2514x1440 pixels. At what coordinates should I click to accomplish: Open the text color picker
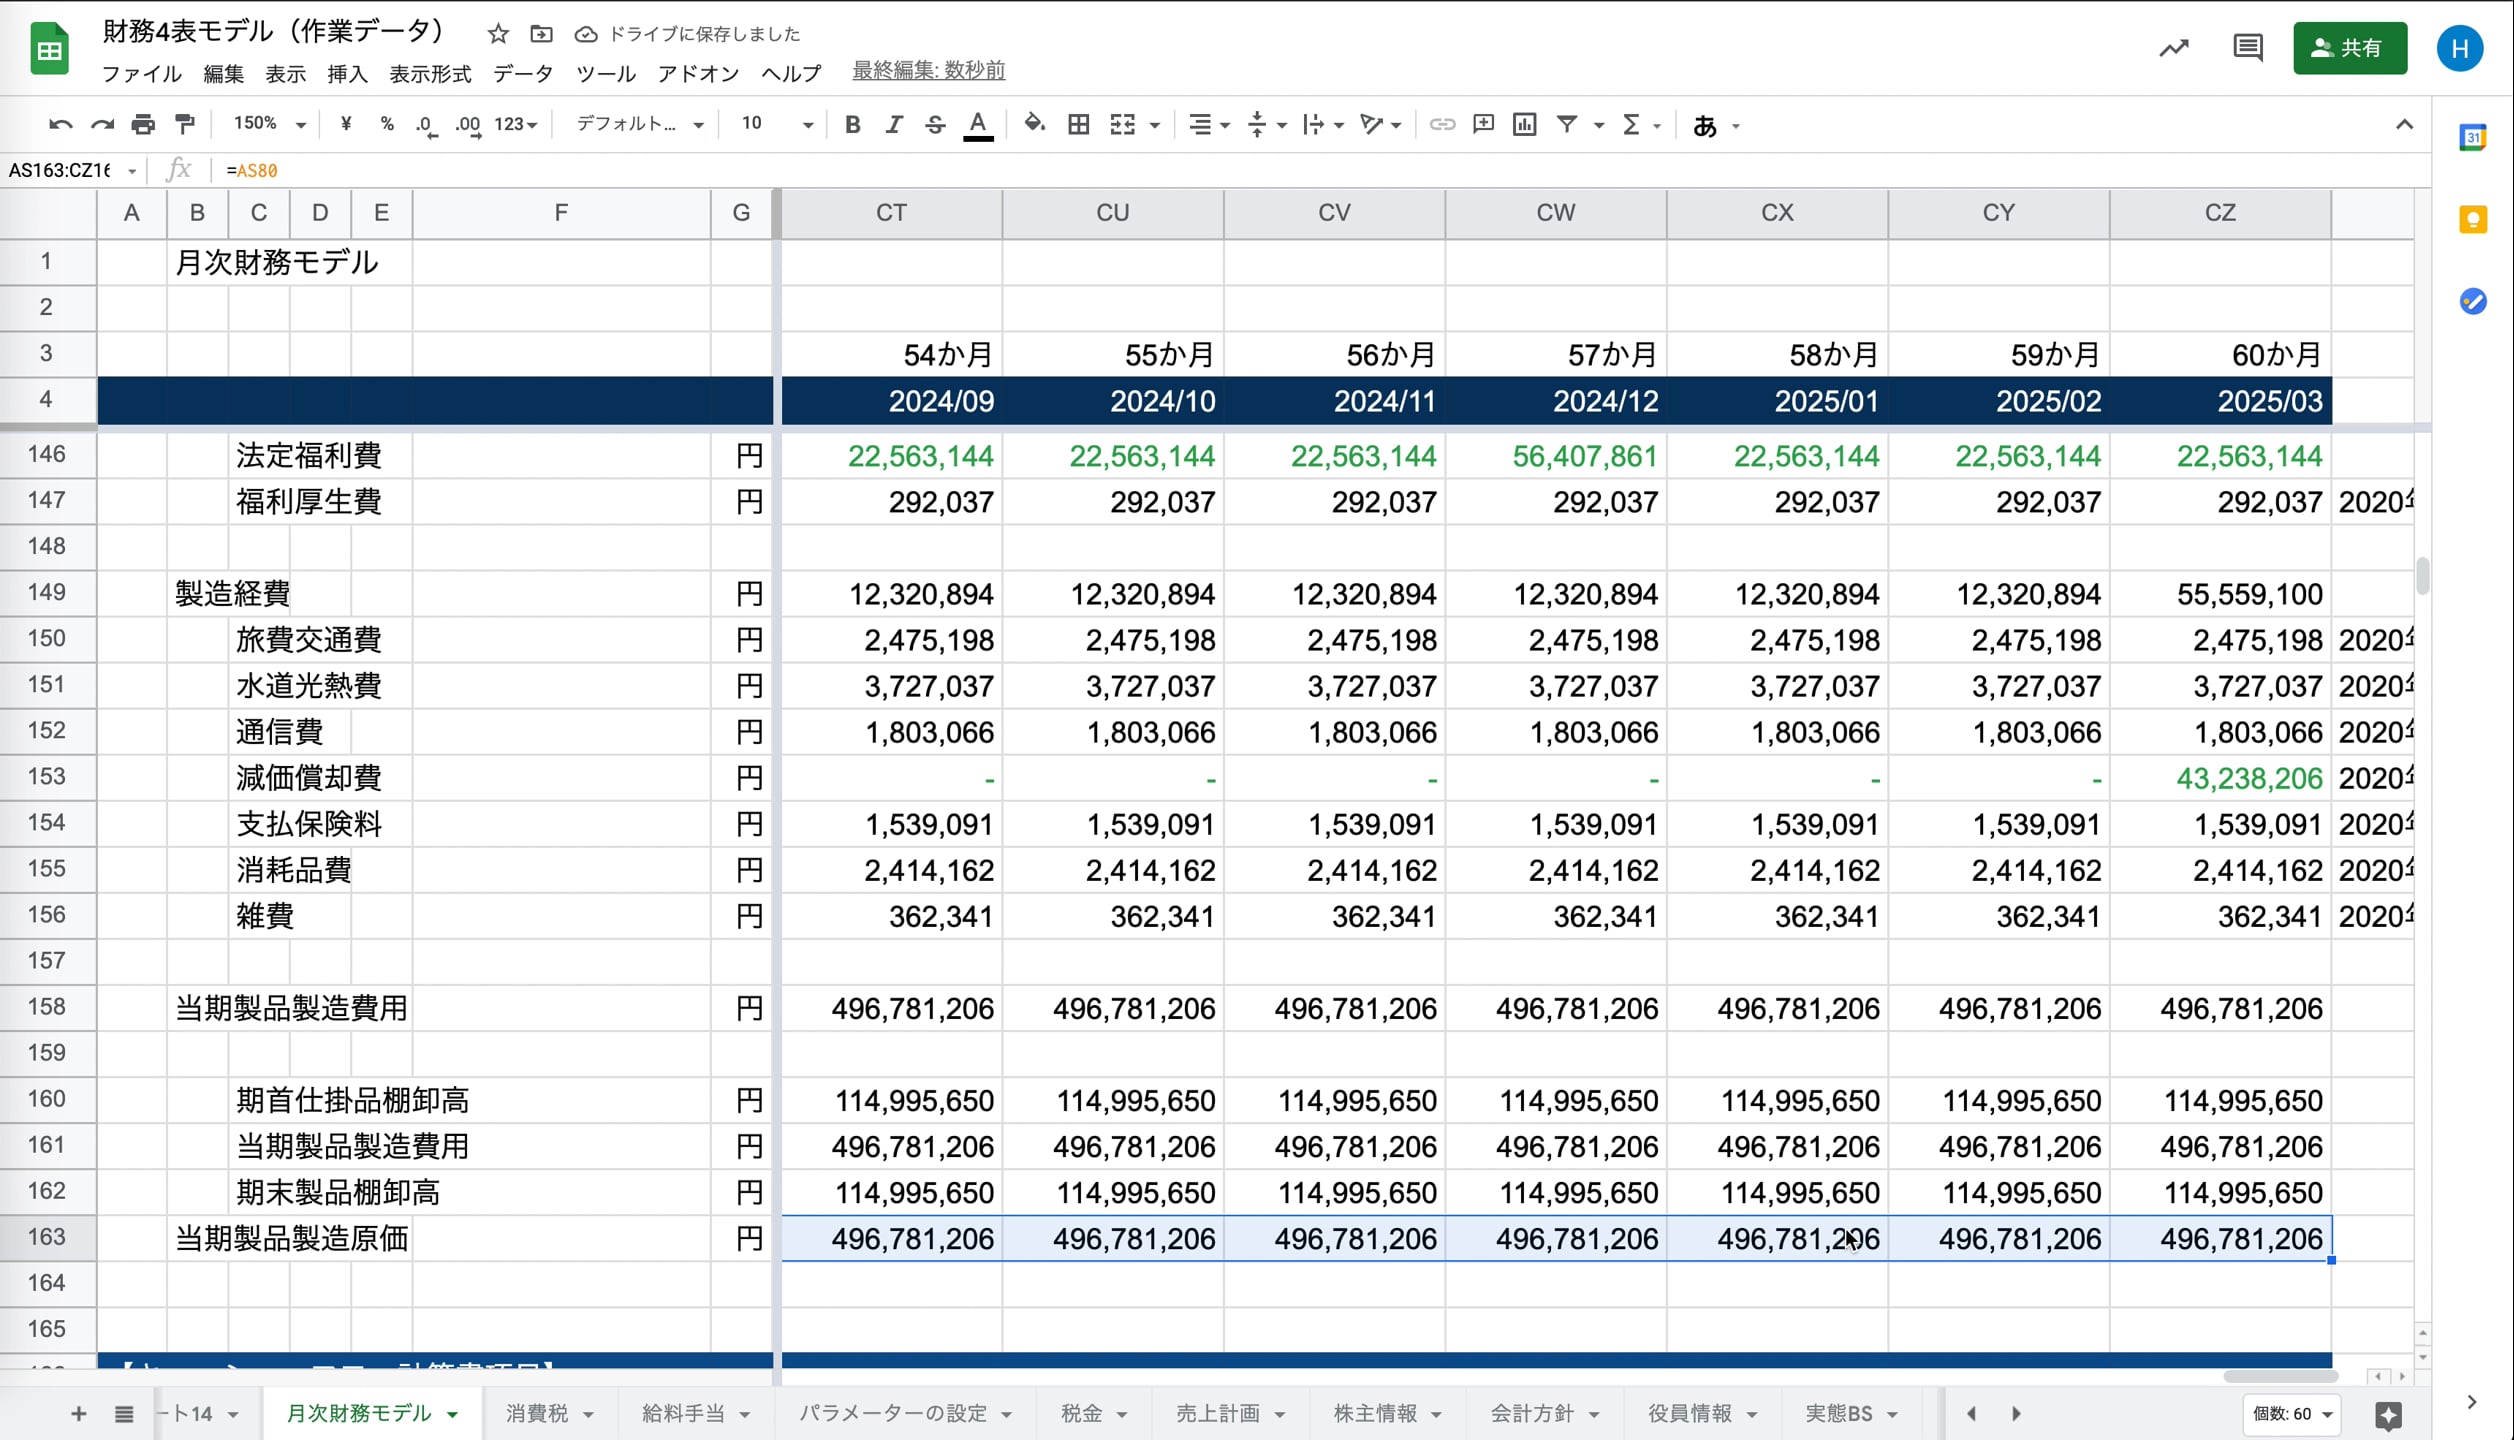[x=977, y=124]
